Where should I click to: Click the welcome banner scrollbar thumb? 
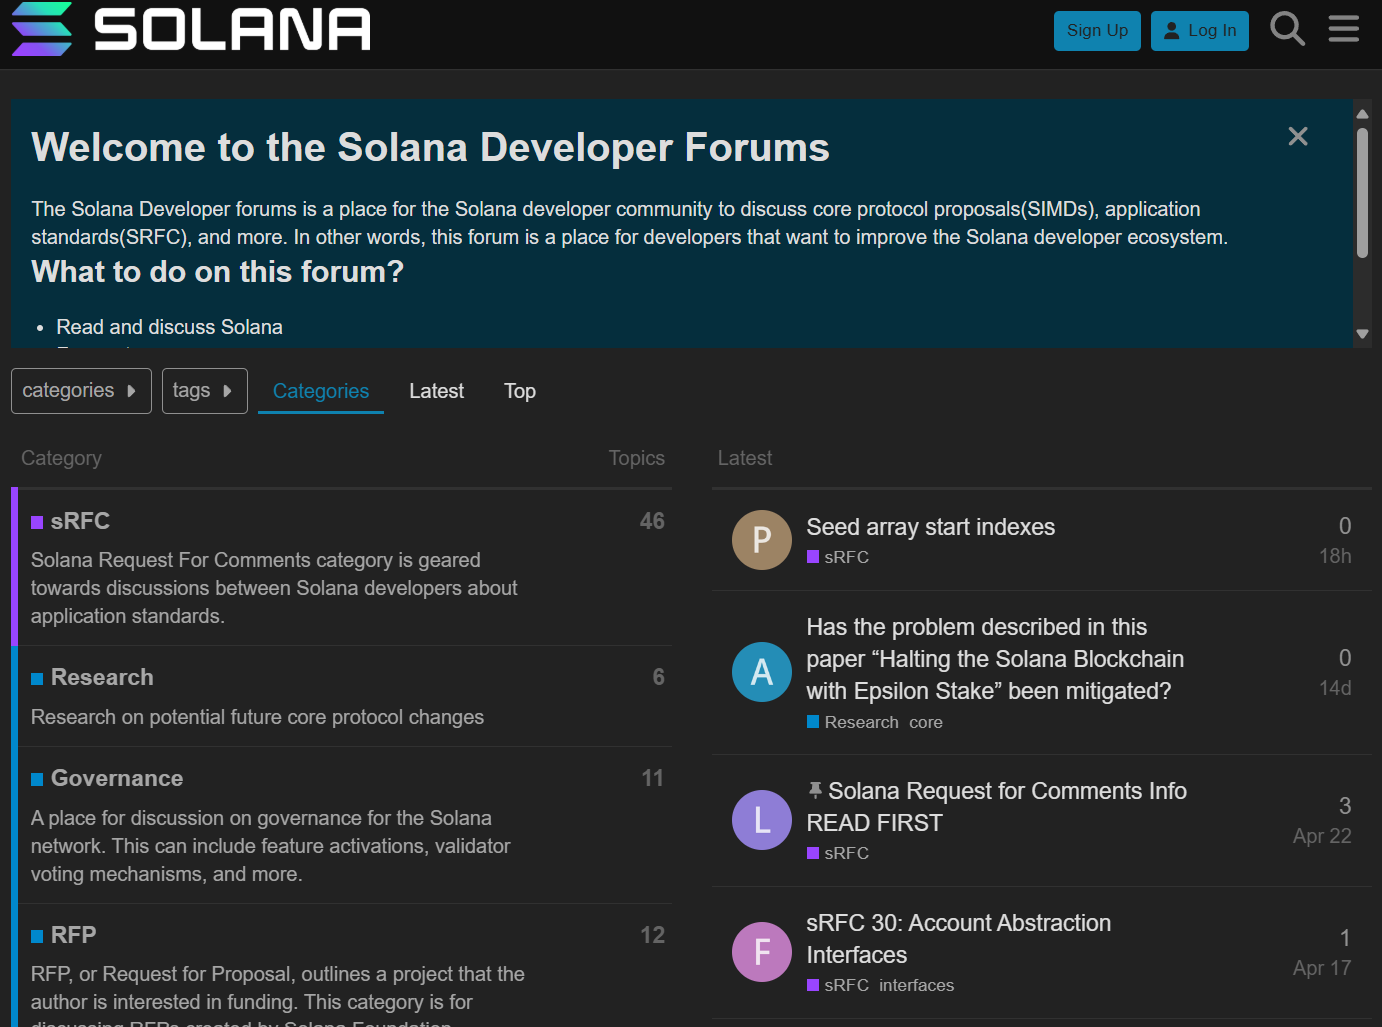click(1362, 192)
